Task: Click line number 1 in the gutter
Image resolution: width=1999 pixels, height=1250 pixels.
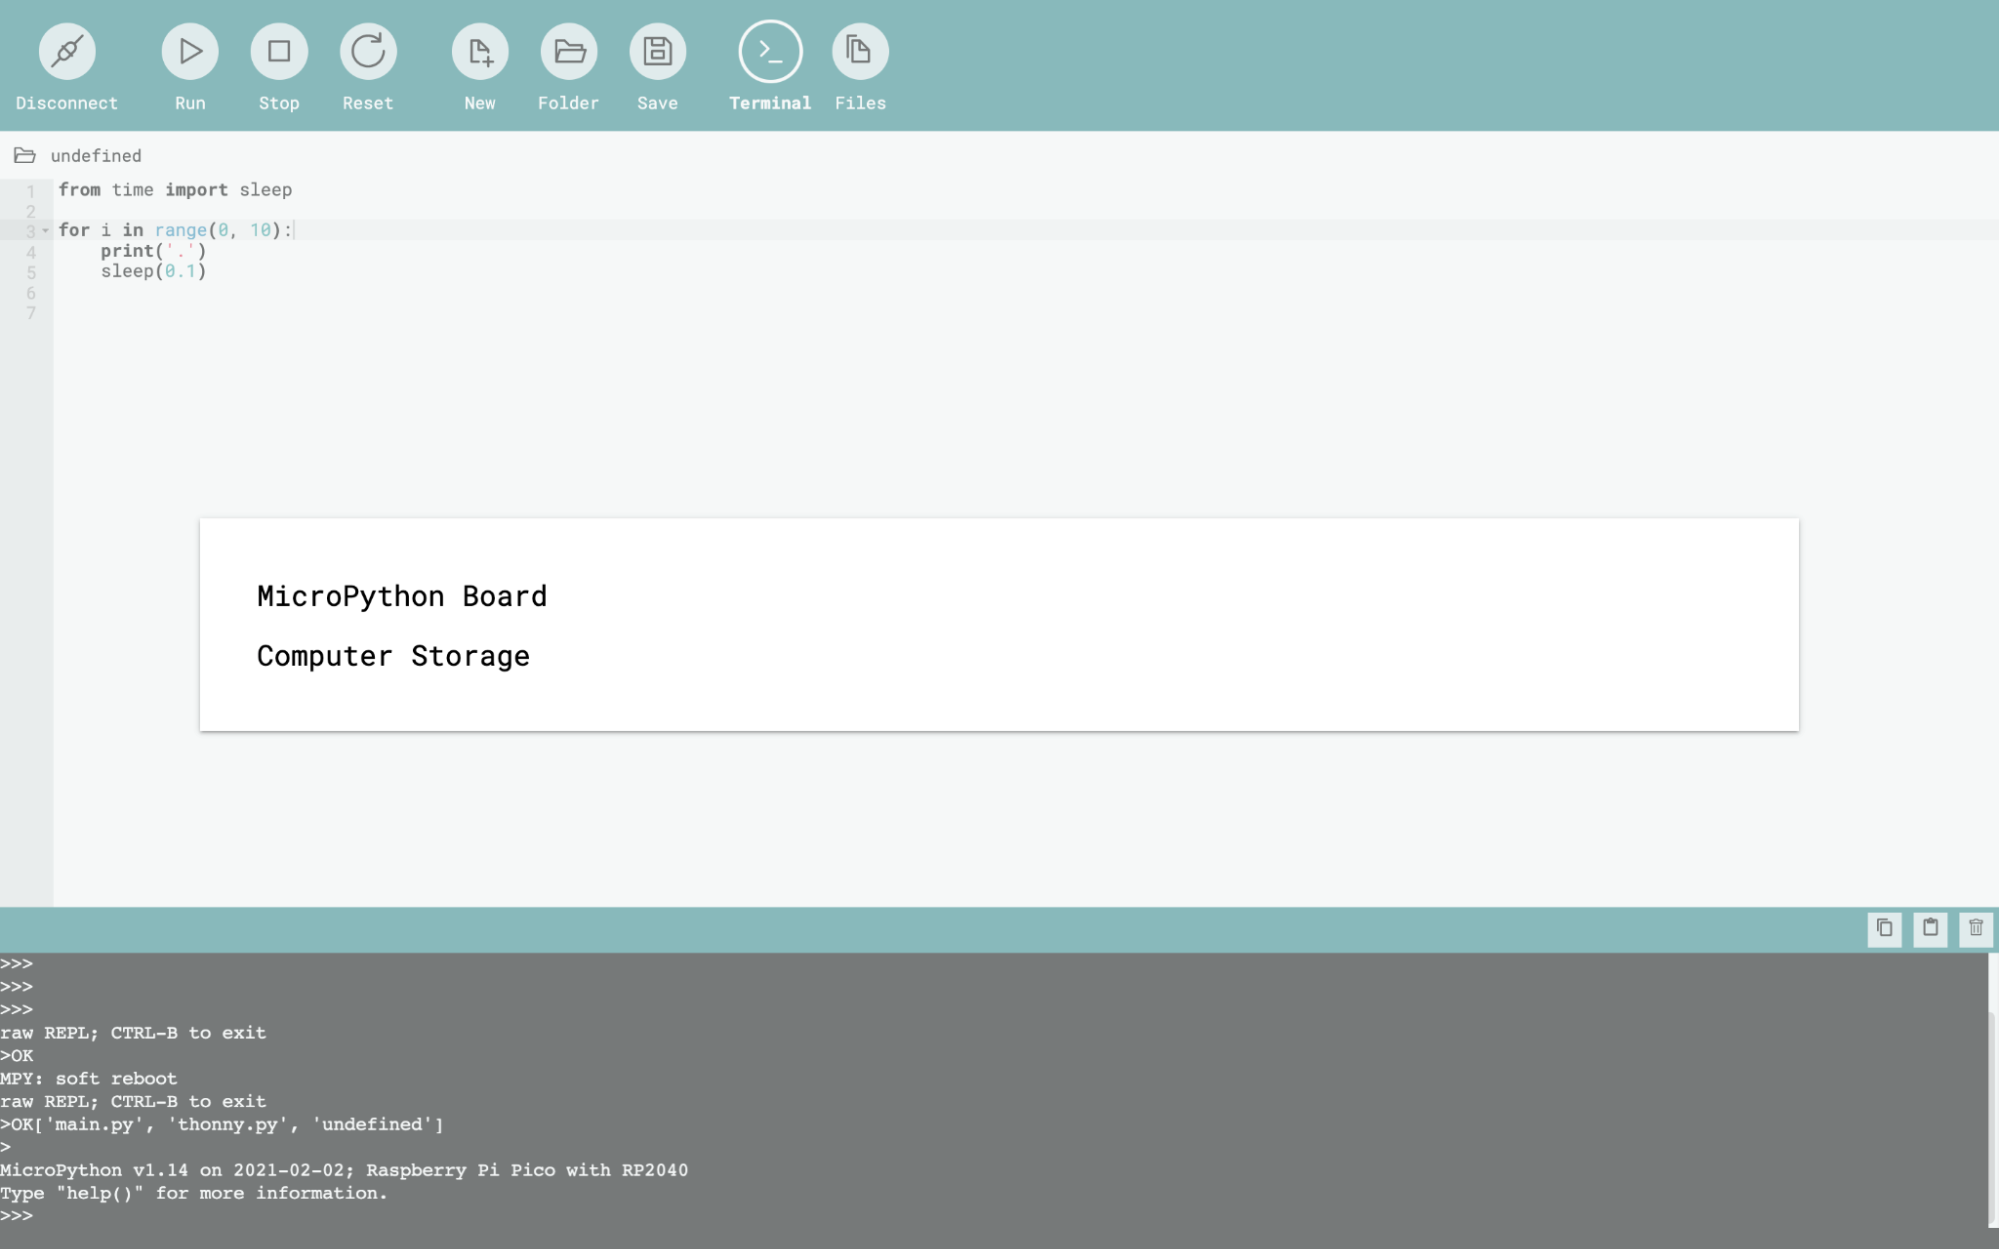Action: pyautogui.click(x=31, y=191)
